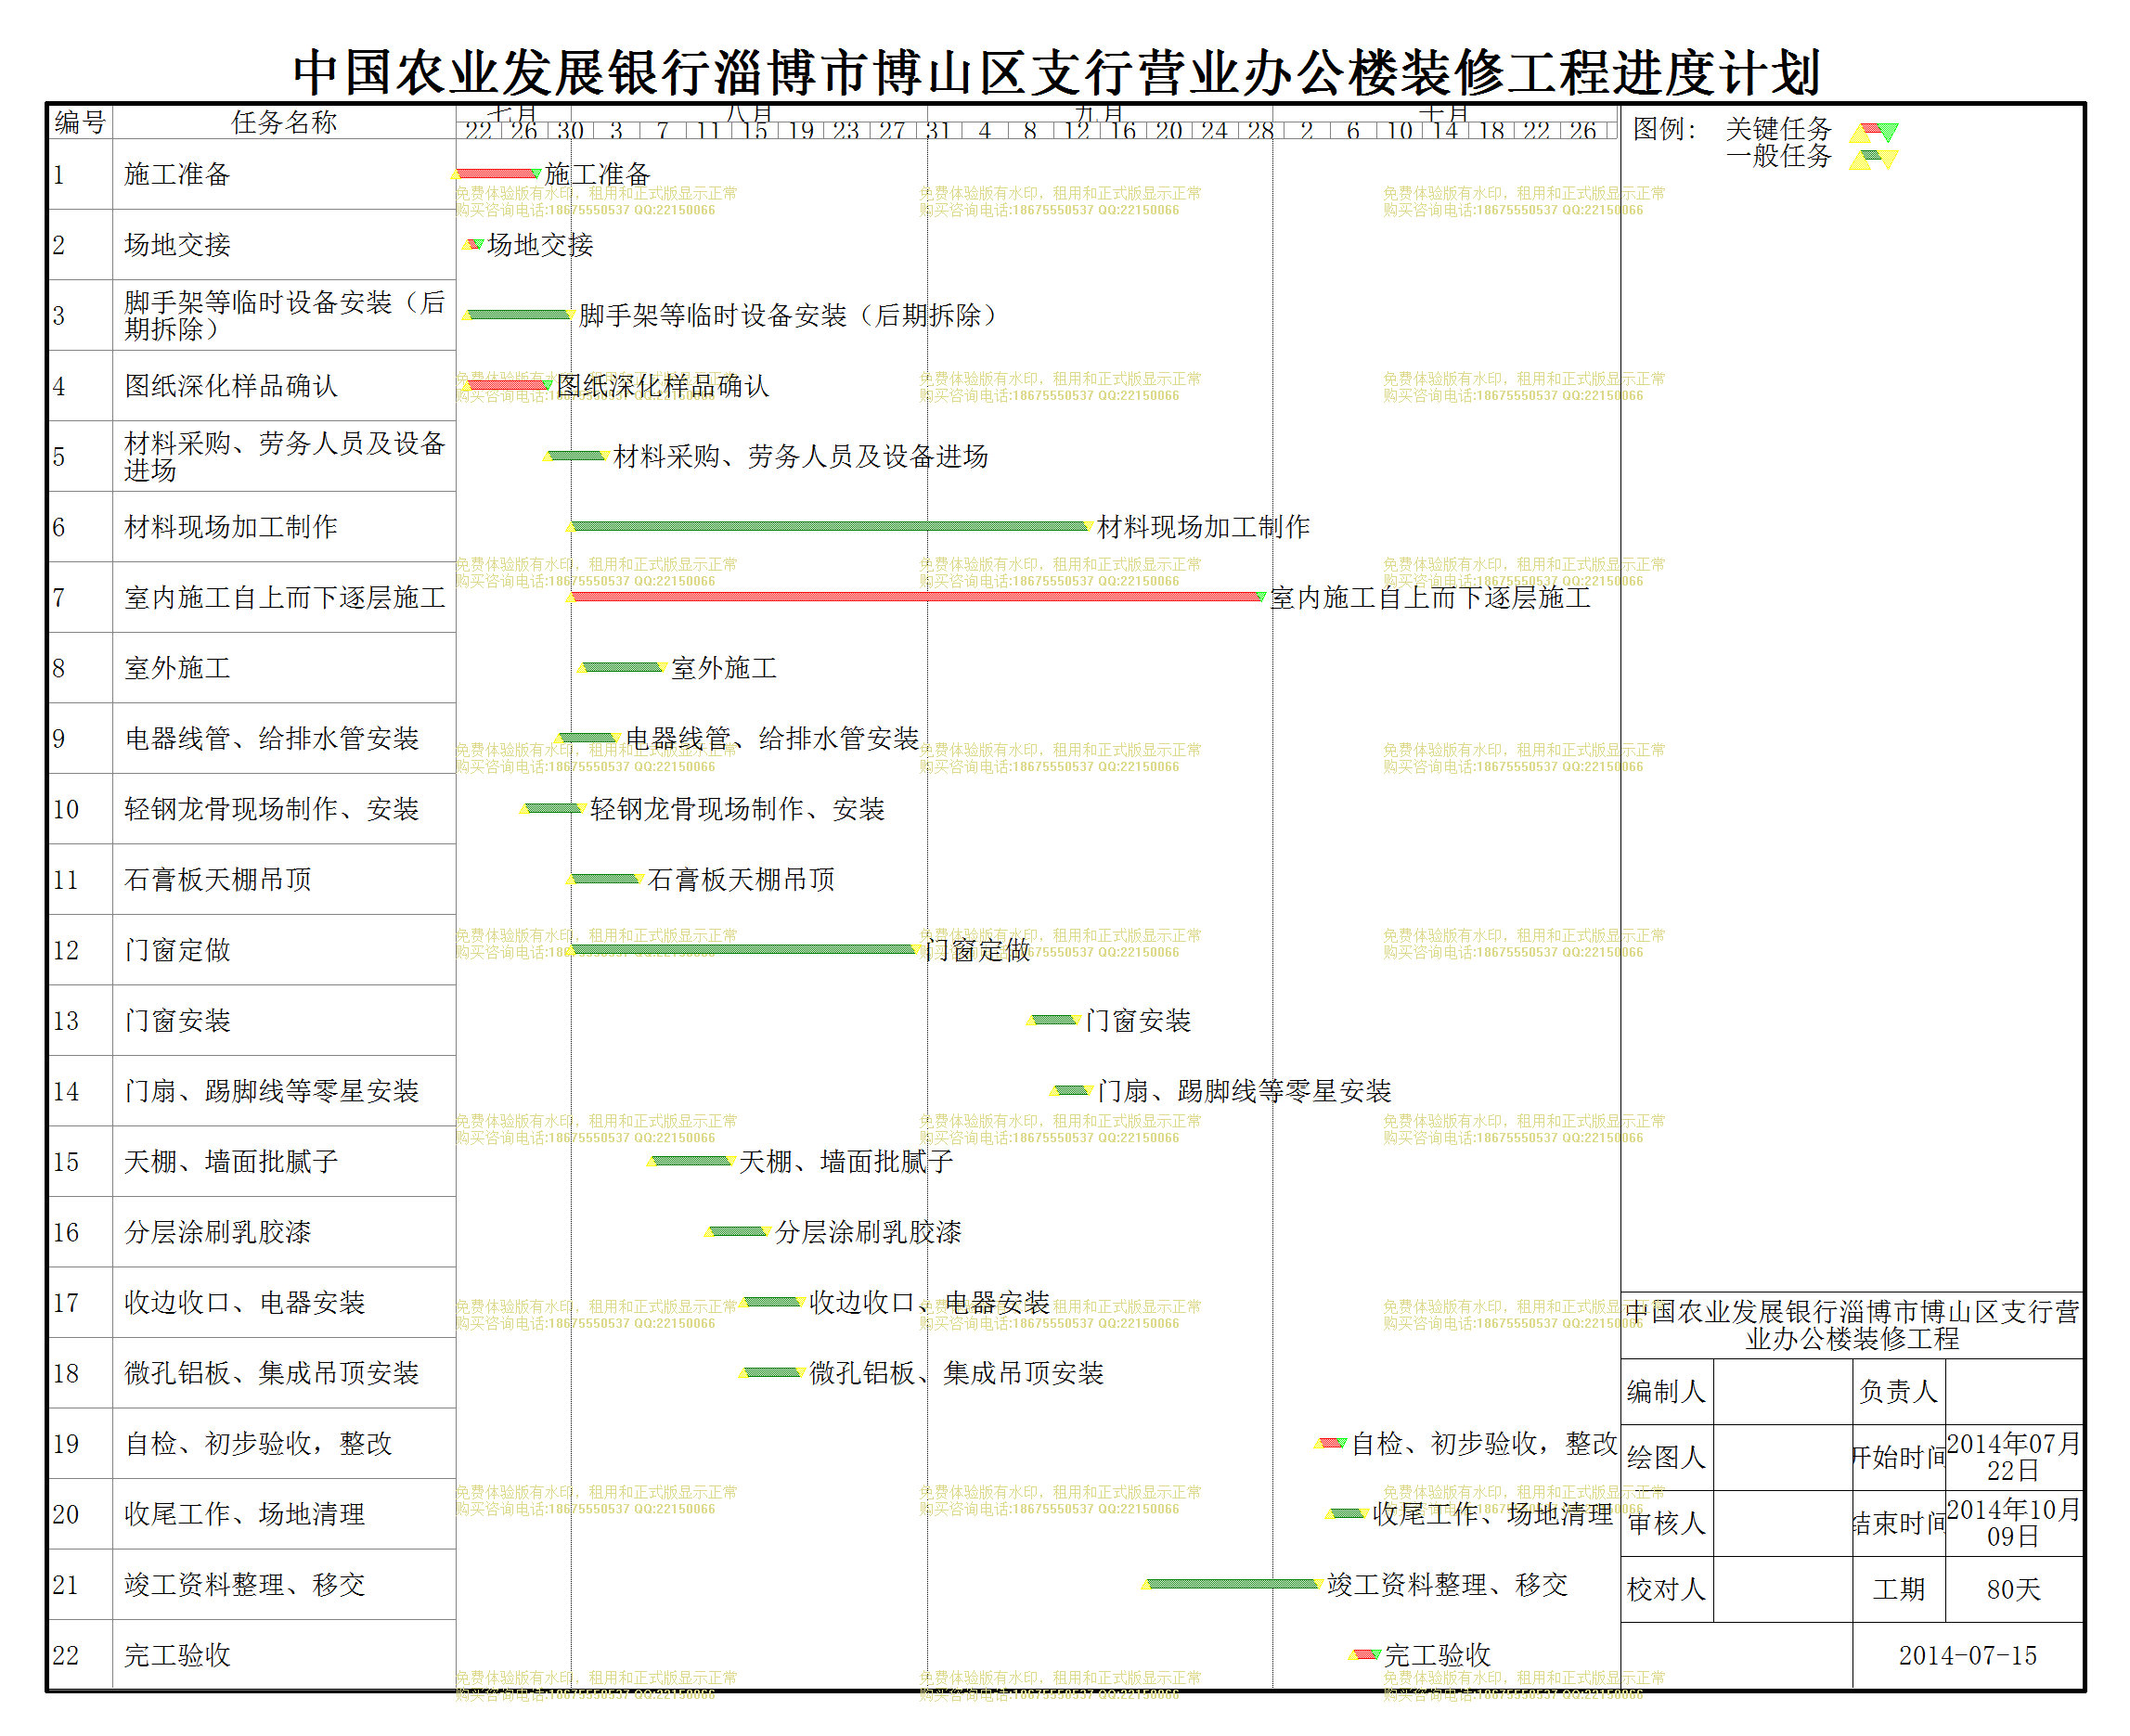Screen dimensions: 2130x1736
Task: Select the 收尾工作、场地清理 bar
Action: (x=1347, y=1513)
